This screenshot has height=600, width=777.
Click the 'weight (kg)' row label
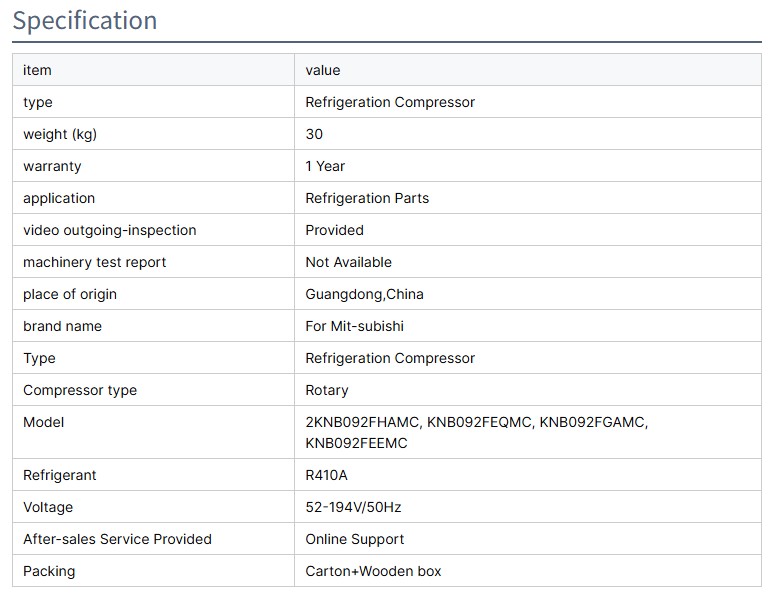(60, 134)
